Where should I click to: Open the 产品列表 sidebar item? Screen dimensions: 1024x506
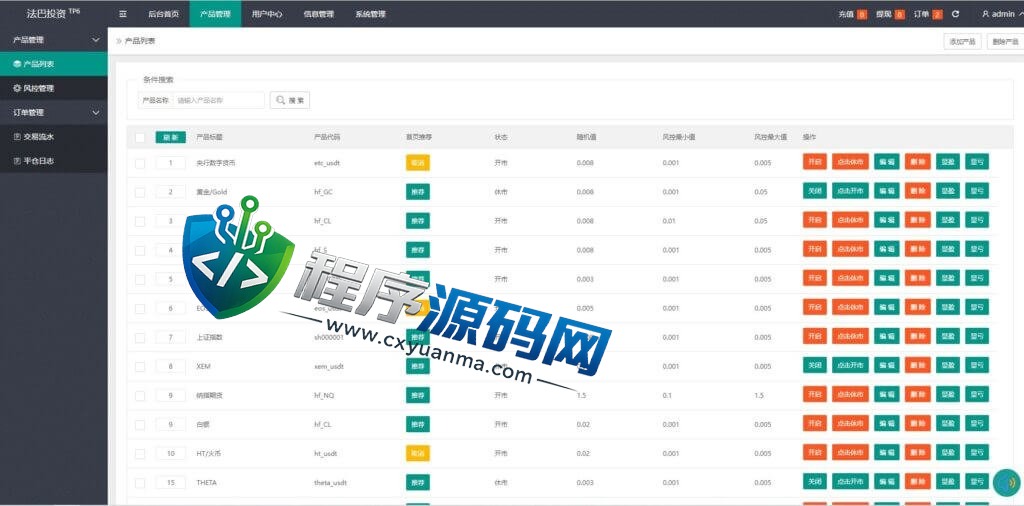pyautogui.click(x=54, y=64)
